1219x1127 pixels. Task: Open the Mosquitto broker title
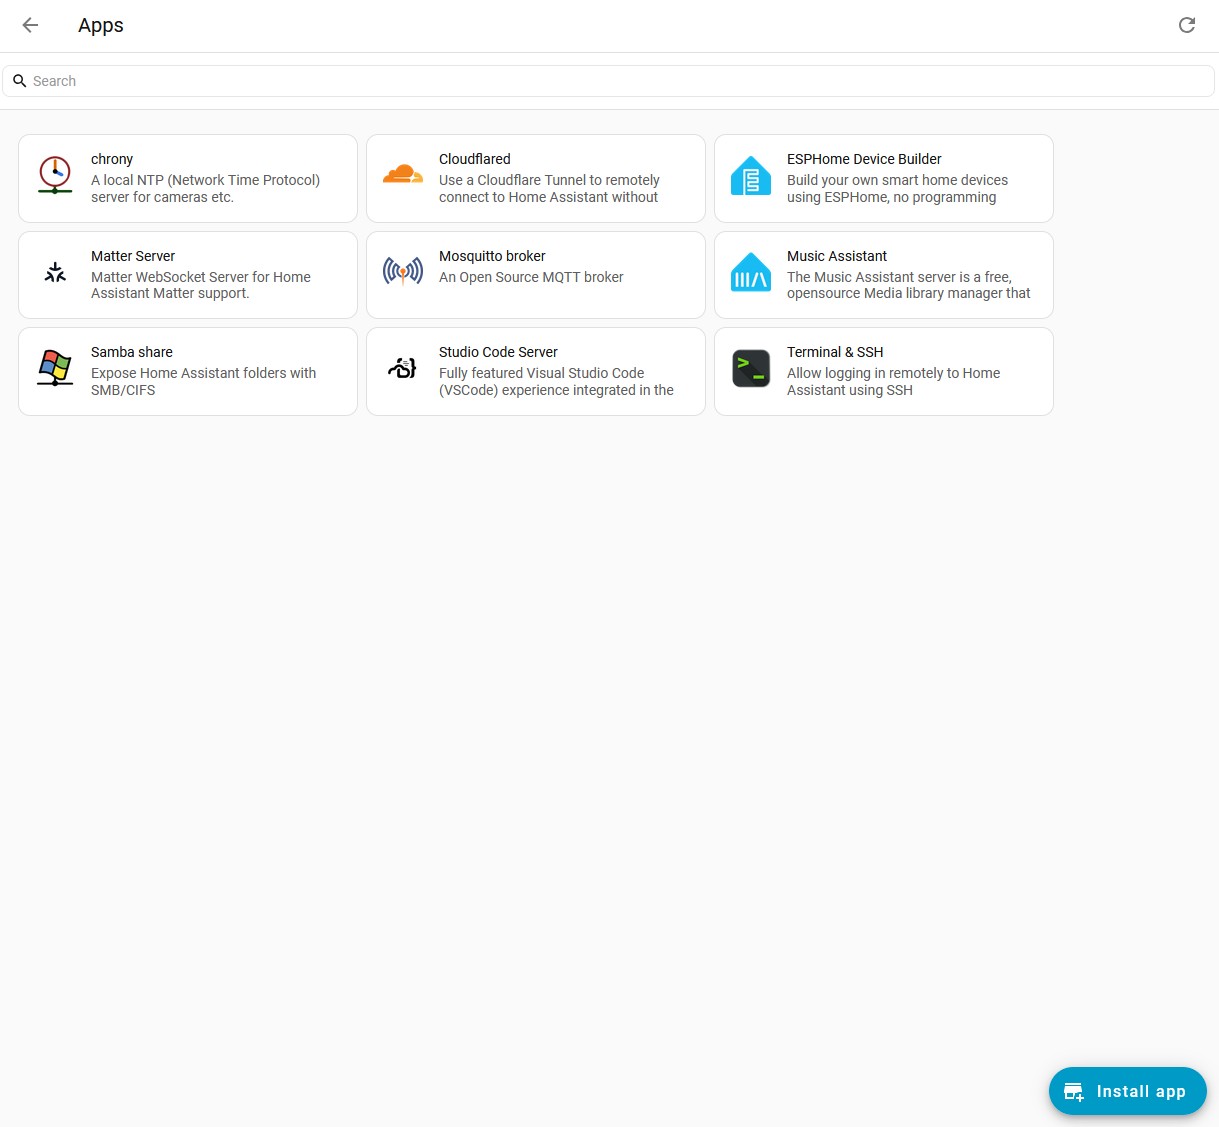click(492, 256)
